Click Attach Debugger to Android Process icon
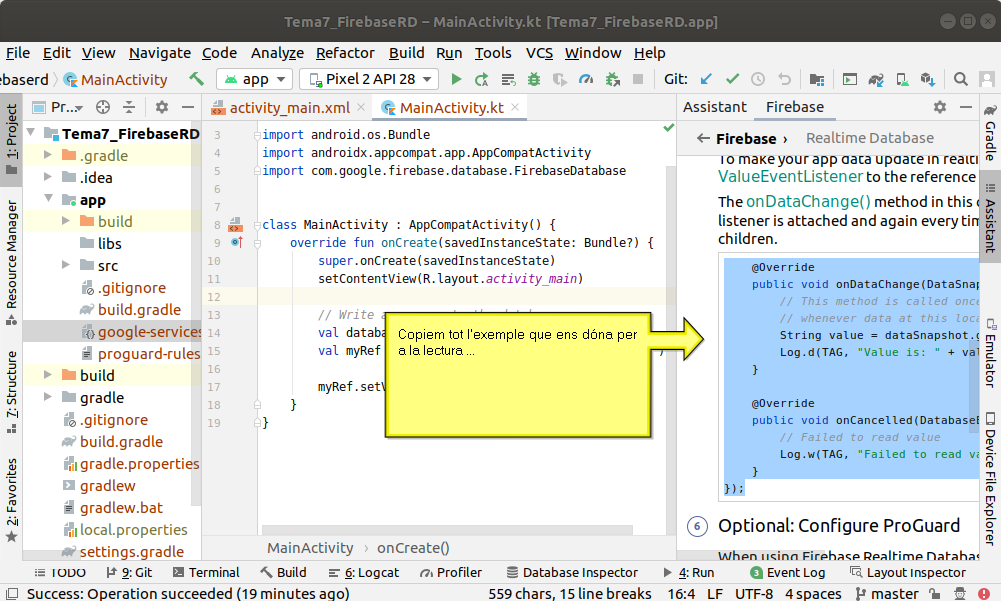Screen dimensions: 1001x601 (612, 79)
